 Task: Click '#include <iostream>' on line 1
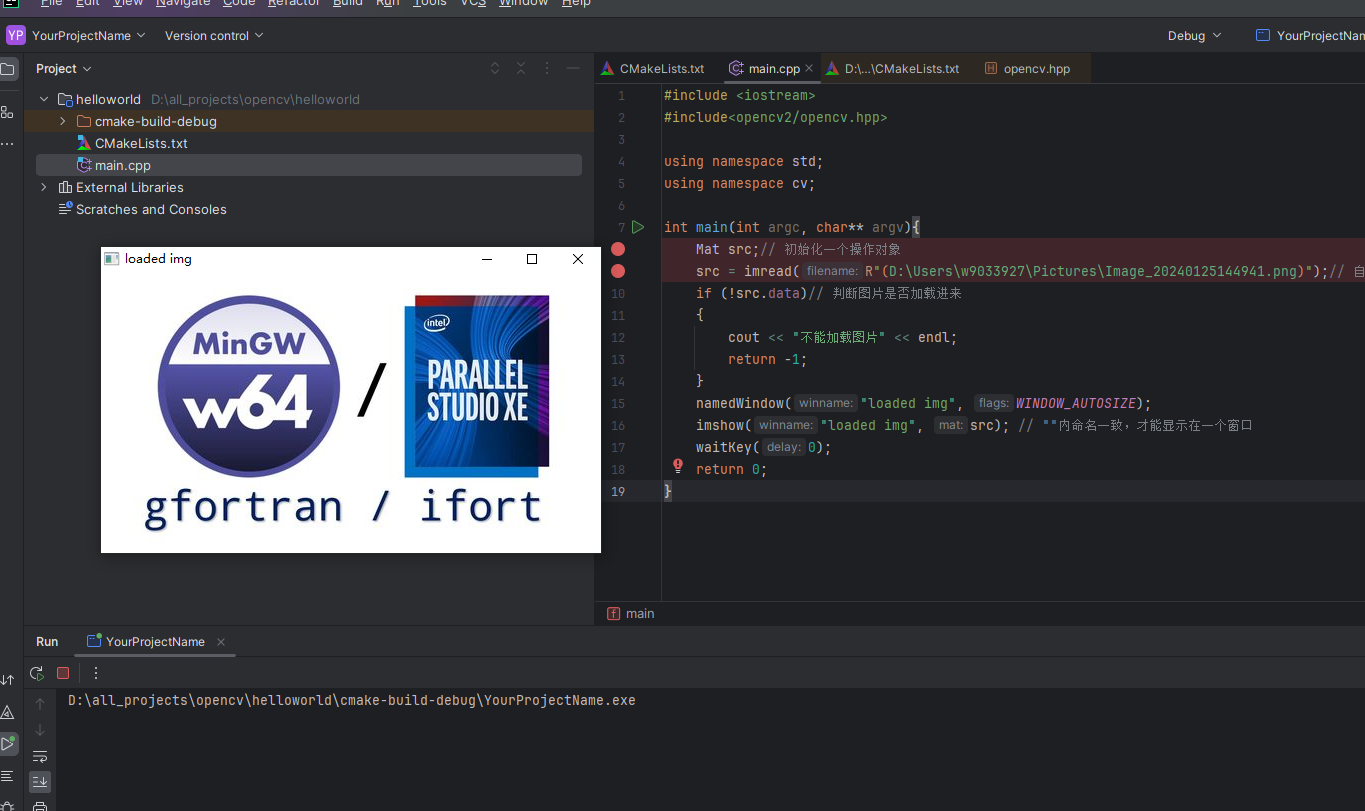click(x=739, y=95)
